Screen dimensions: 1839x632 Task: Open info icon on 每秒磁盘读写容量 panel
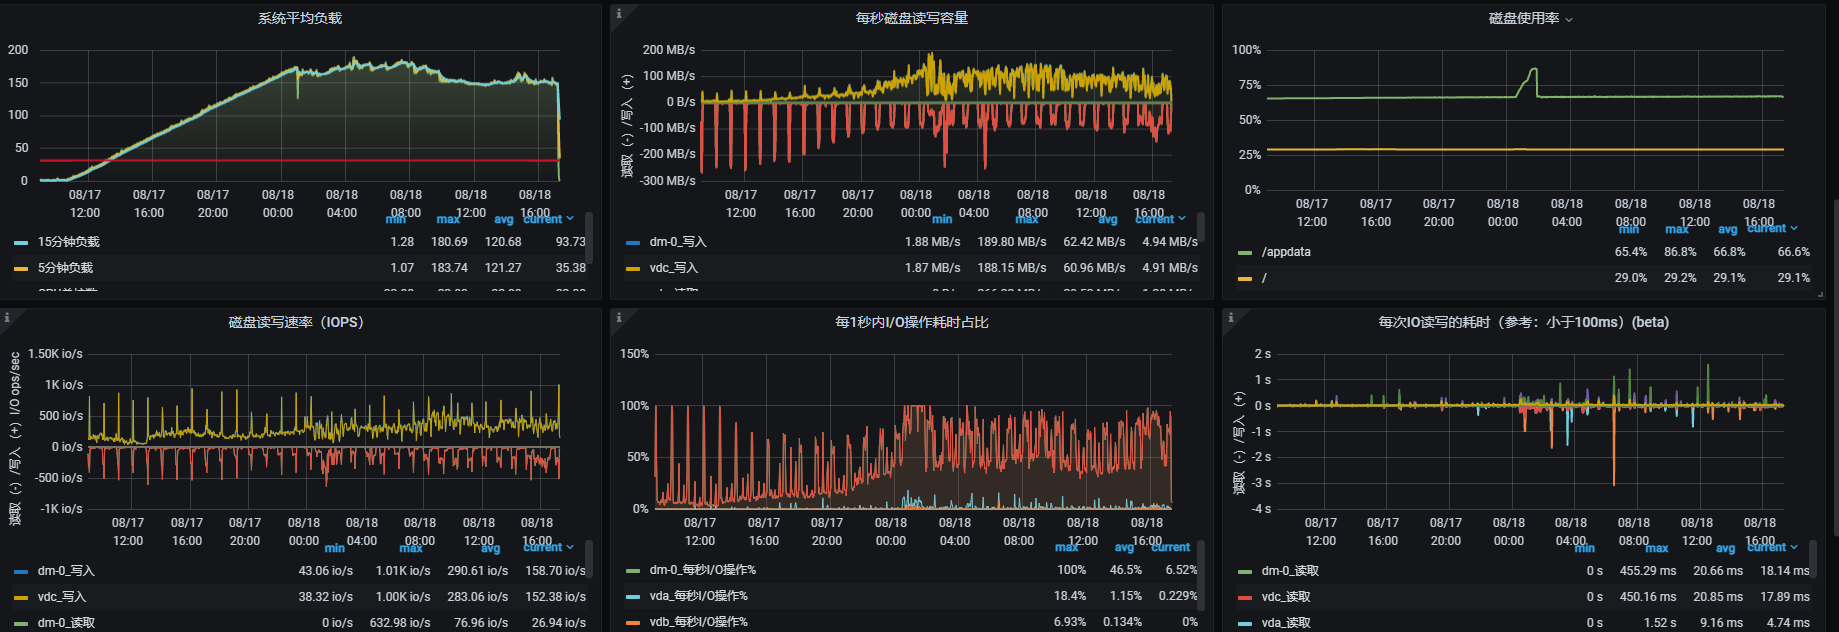coord(619,14)
